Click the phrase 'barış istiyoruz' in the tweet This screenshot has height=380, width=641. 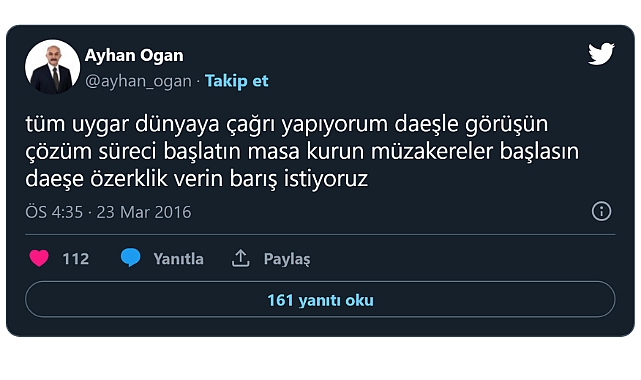click(x=299, y=179)
